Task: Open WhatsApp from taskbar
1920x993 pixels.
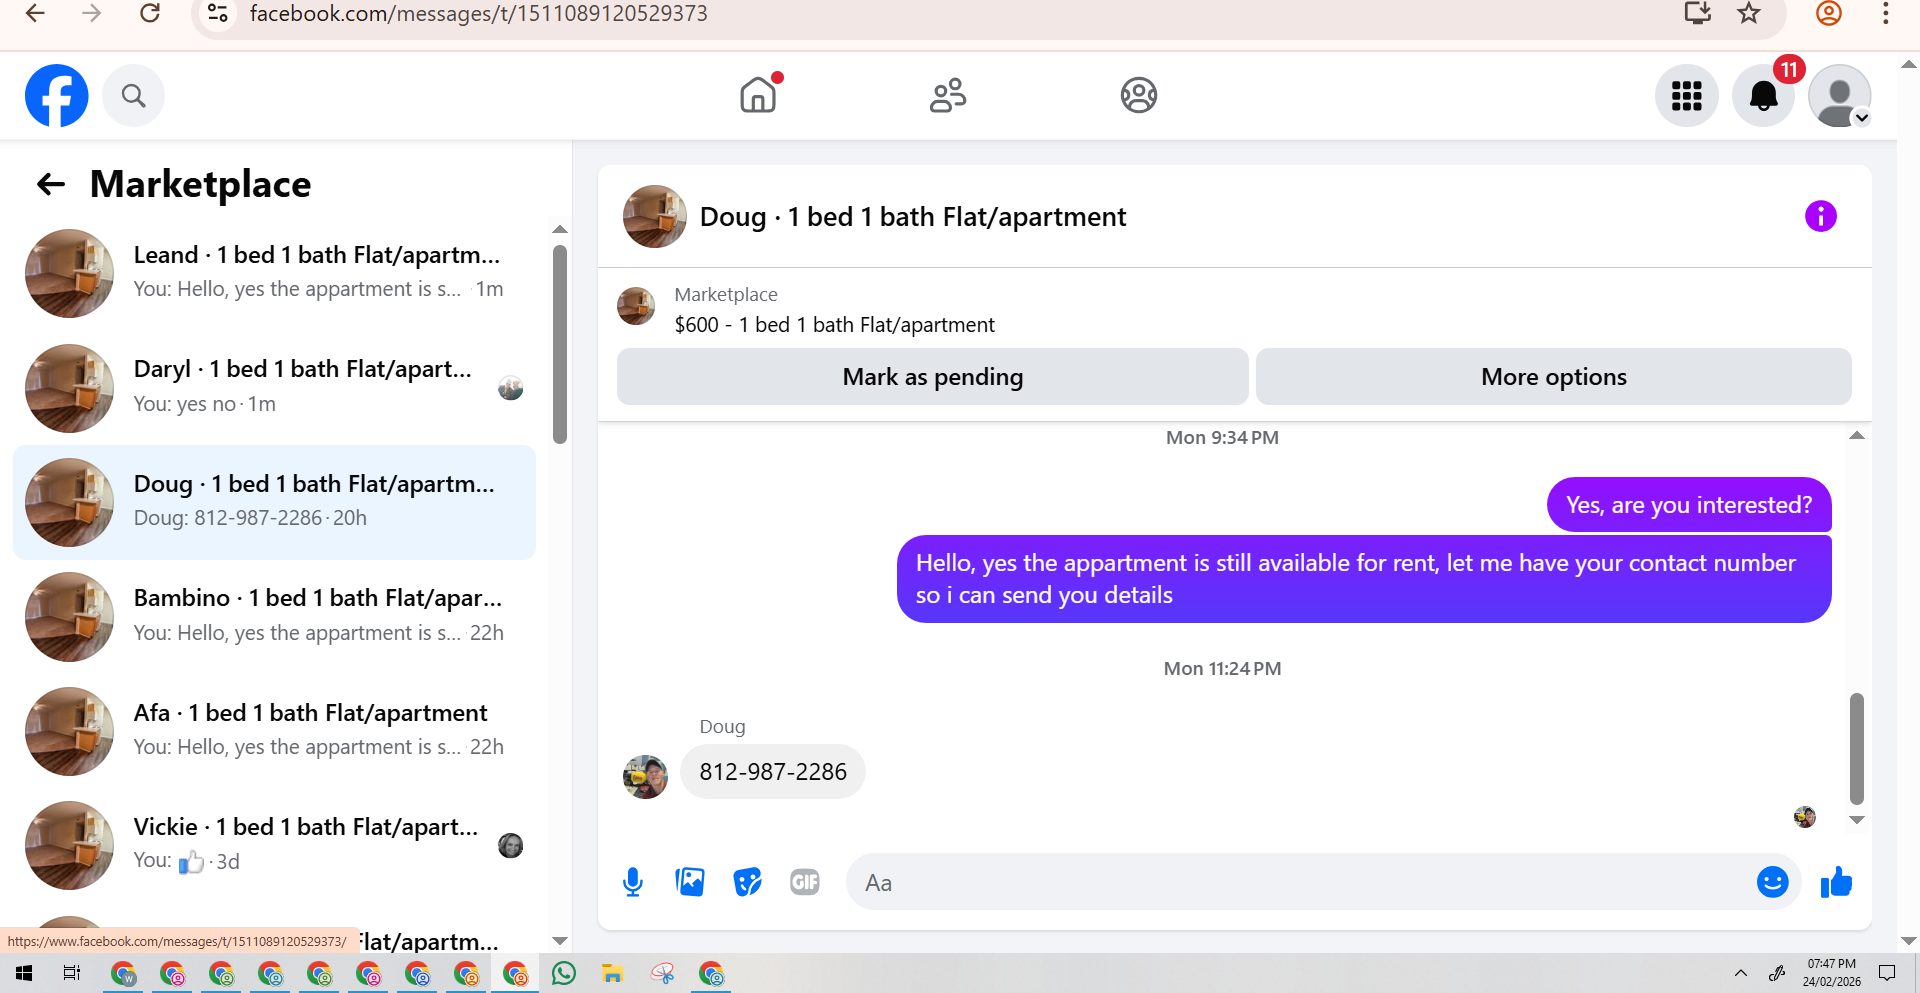Action: point(564,973)
